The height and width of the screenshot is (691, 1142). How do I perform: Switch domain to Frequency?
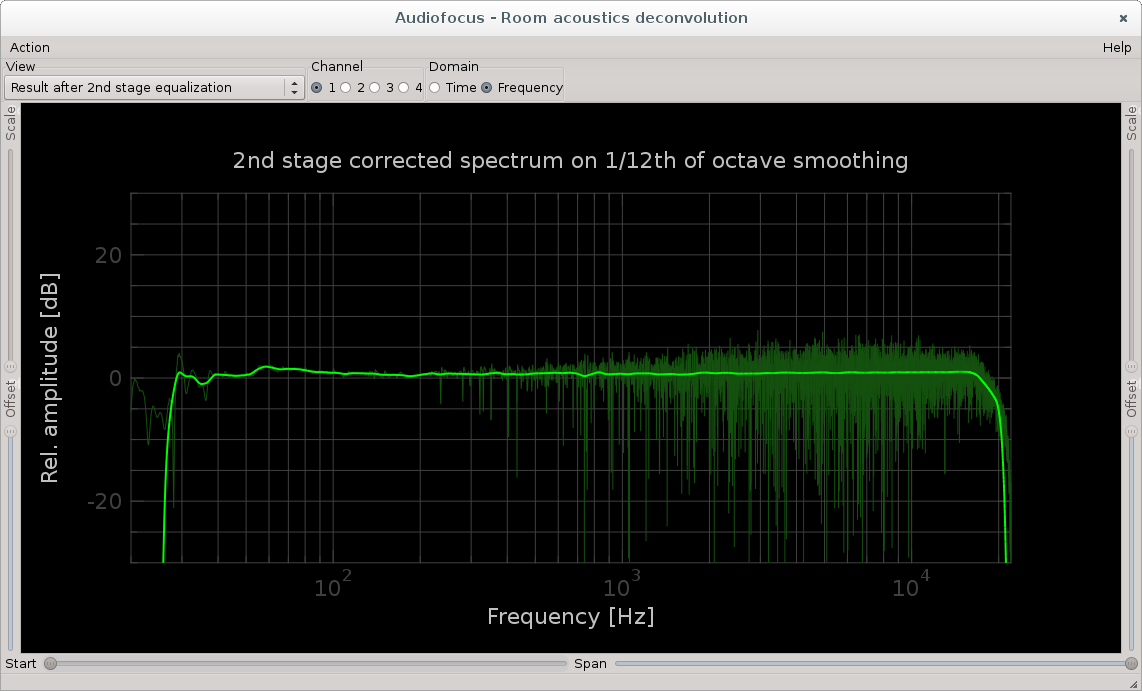click(x=487, y=87)
